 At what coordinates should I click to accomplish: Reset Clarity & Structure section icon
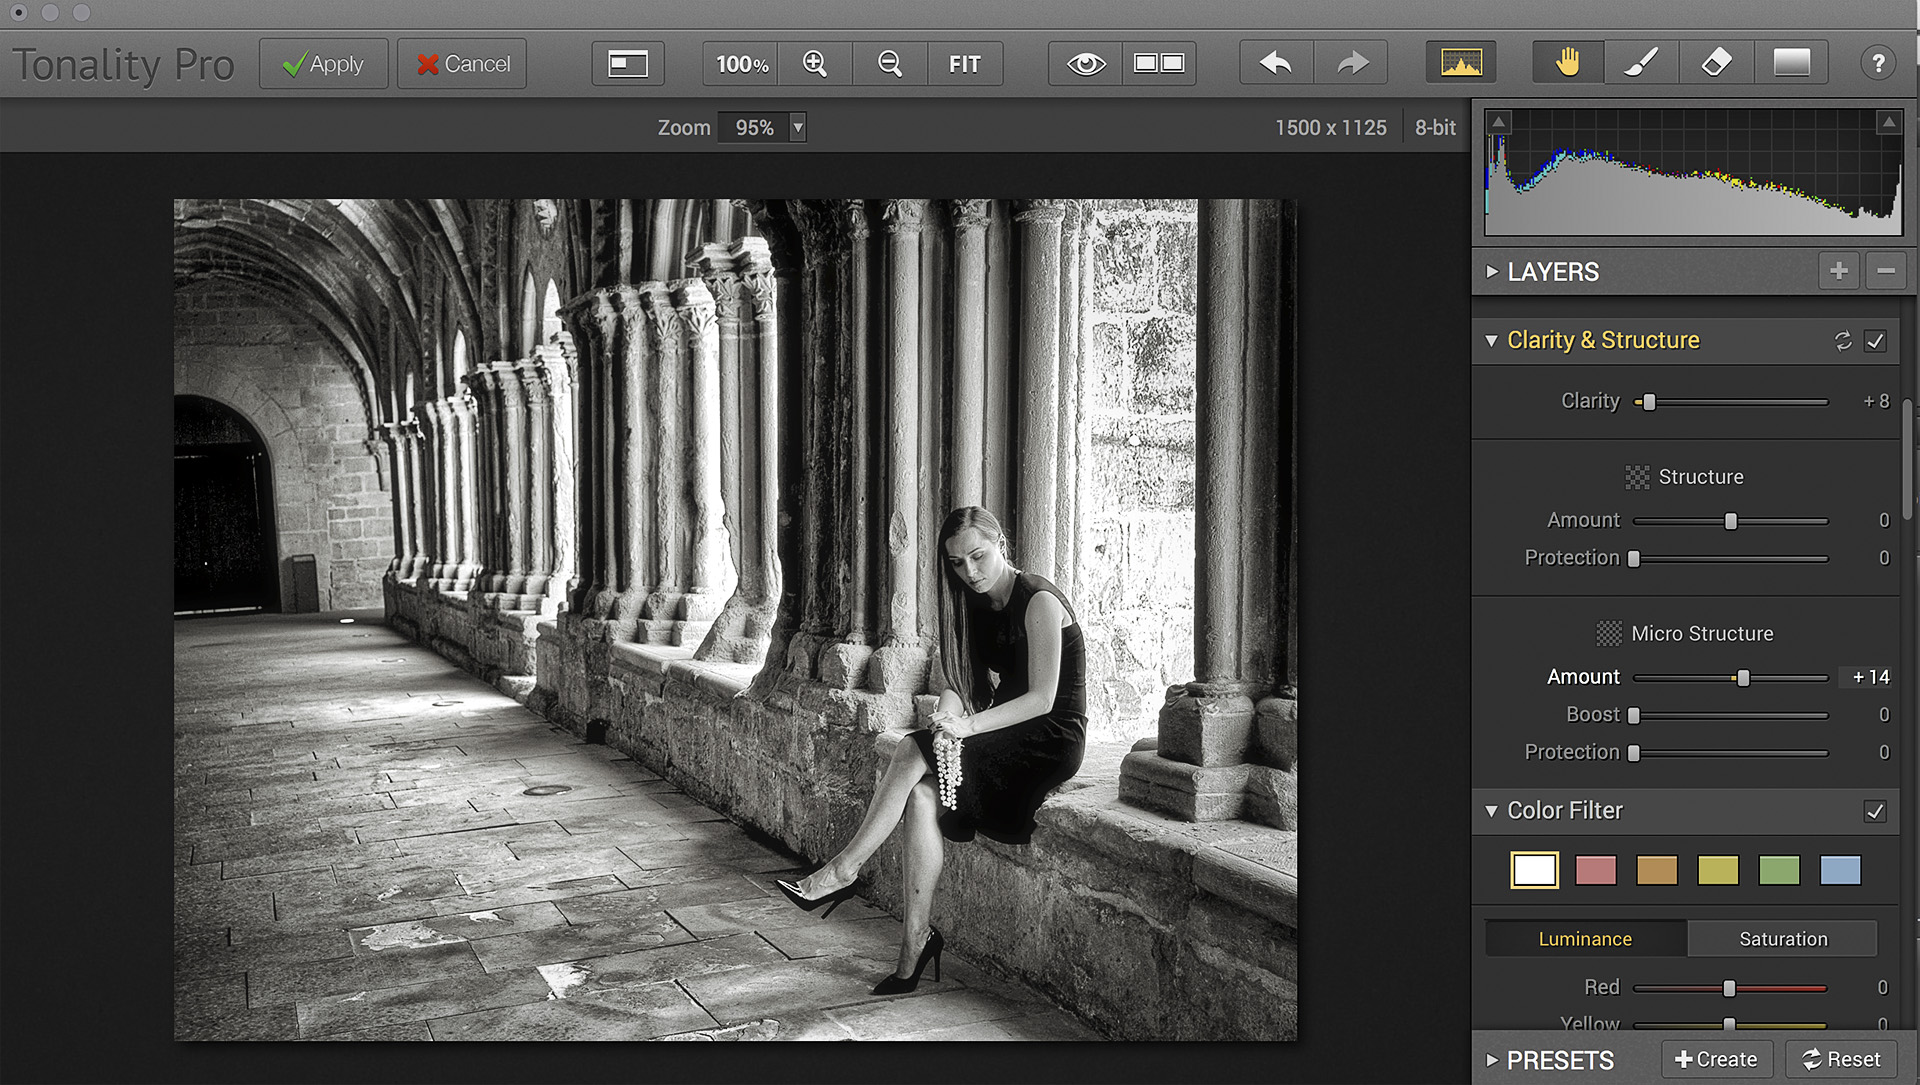tap(1843, 341)
